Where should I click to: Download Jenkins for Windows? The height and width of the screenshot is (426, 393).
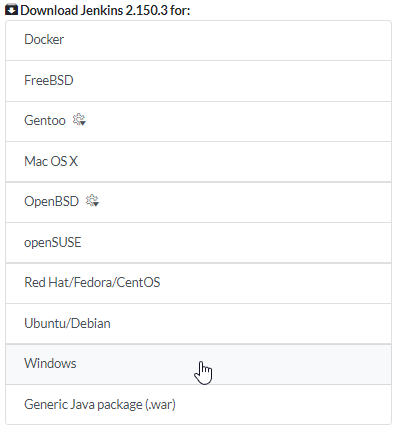point(198,364)
